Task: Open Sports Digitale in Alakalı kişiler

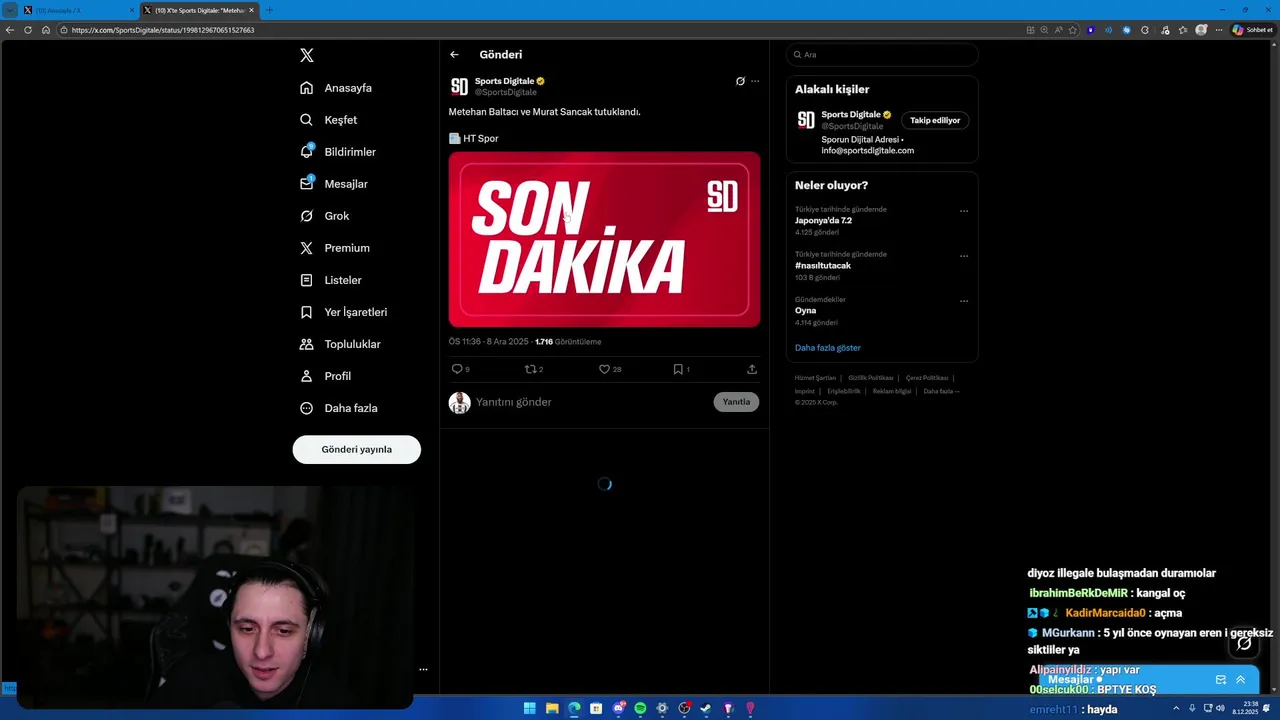Action: pos(851,115)
